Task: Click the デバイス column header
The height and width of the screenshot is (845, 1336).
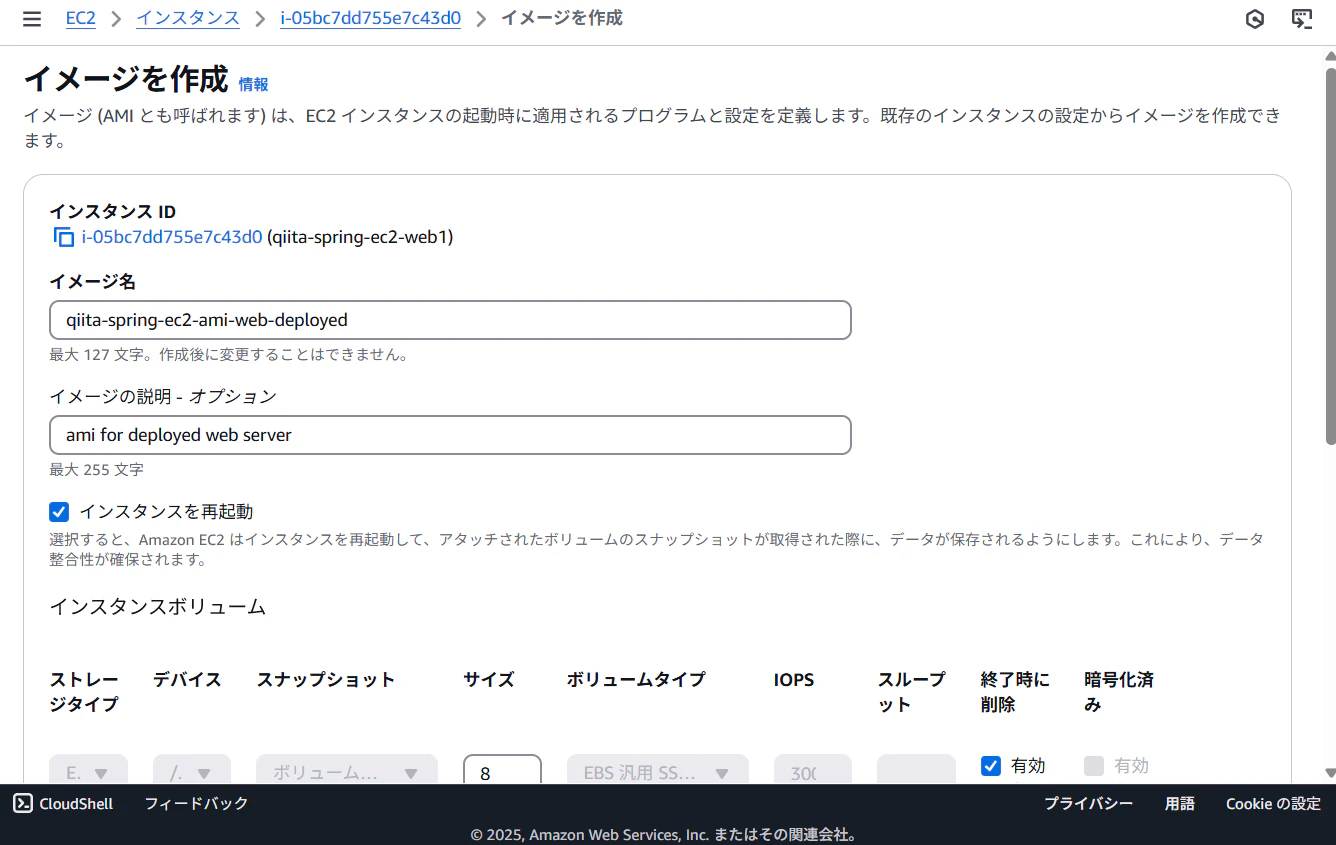Action: click(x=187, y=680)
